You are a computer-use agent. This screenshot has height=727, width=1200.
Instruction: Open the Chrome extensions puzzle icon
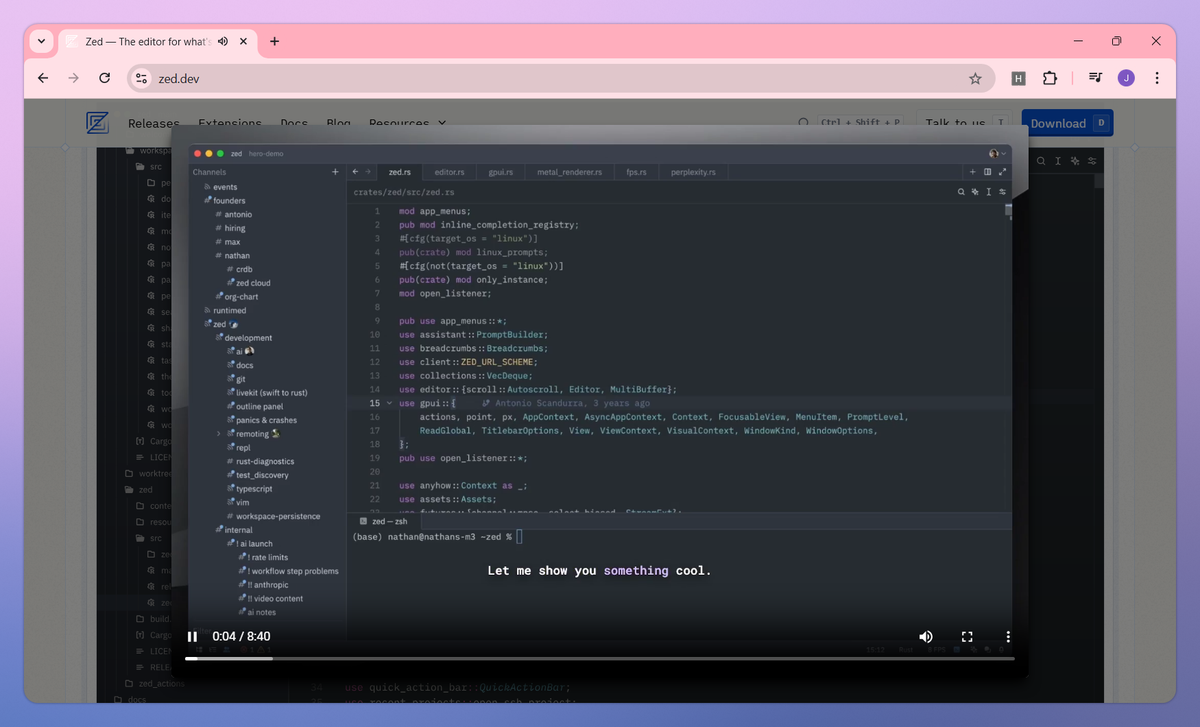click(1050, 78)
